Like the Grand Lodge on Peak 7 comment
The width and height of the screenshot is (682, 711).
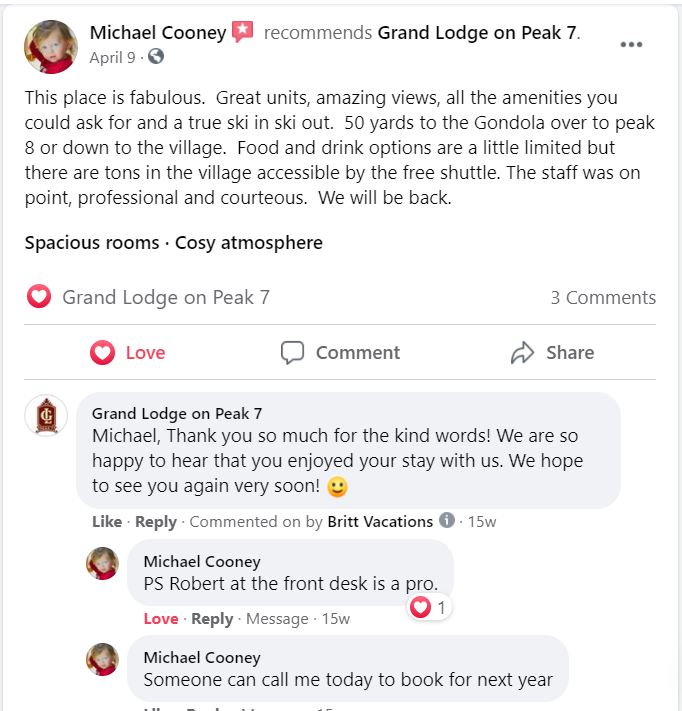[107, 521]
